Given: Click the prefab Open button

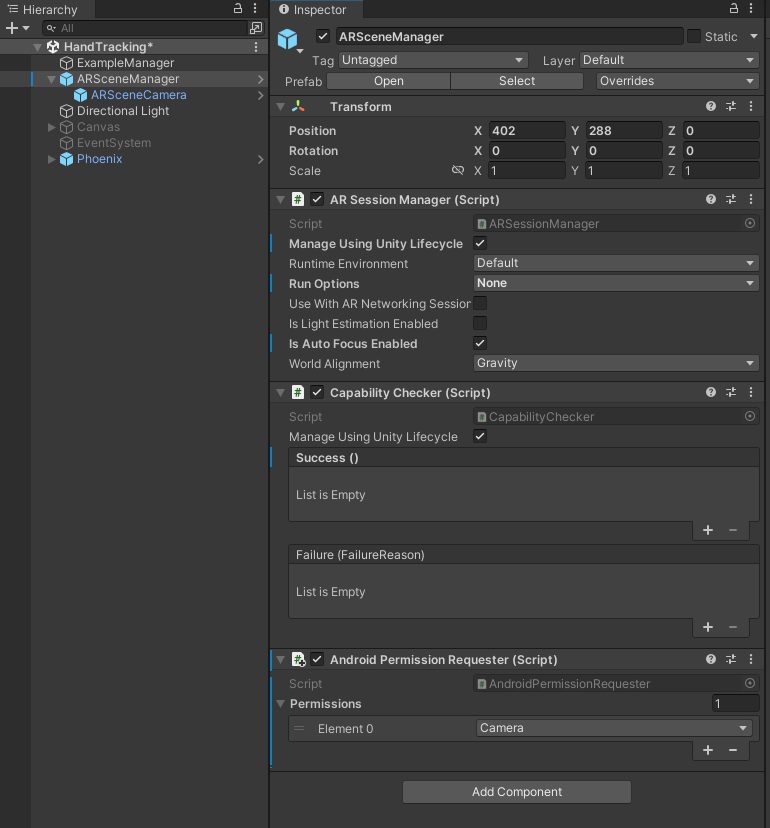Looking at the screenshot, I should [389, 81].
